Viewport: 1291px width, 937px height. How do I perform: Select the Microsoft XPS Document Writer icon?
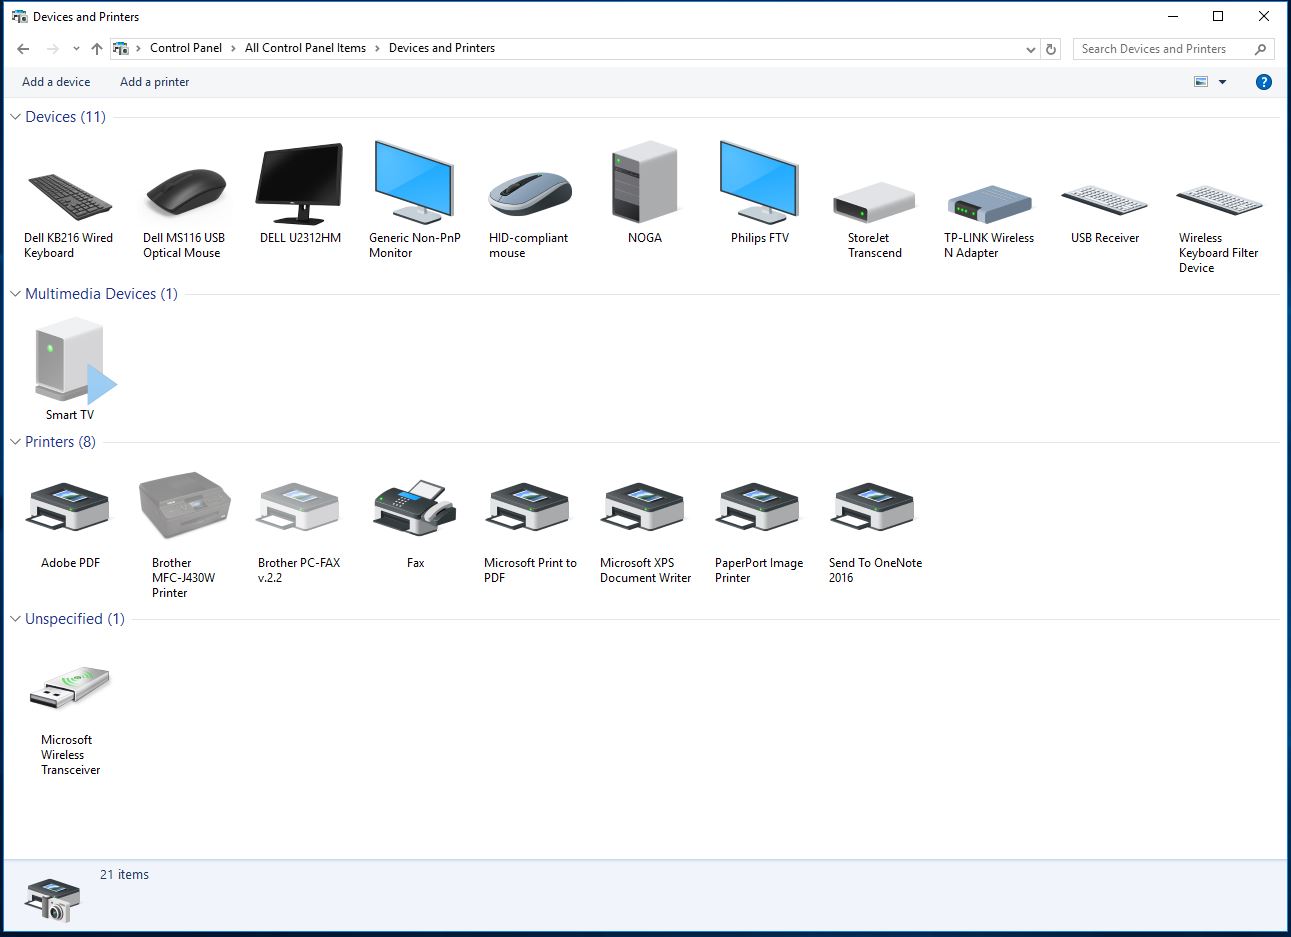[x=644, y=509]
